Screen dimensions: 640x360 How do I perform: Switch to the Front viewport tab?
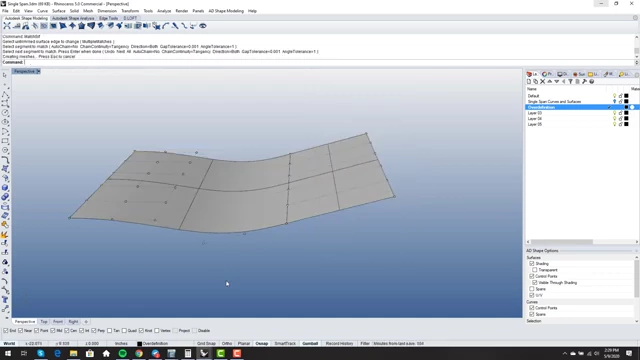[58, 322]
